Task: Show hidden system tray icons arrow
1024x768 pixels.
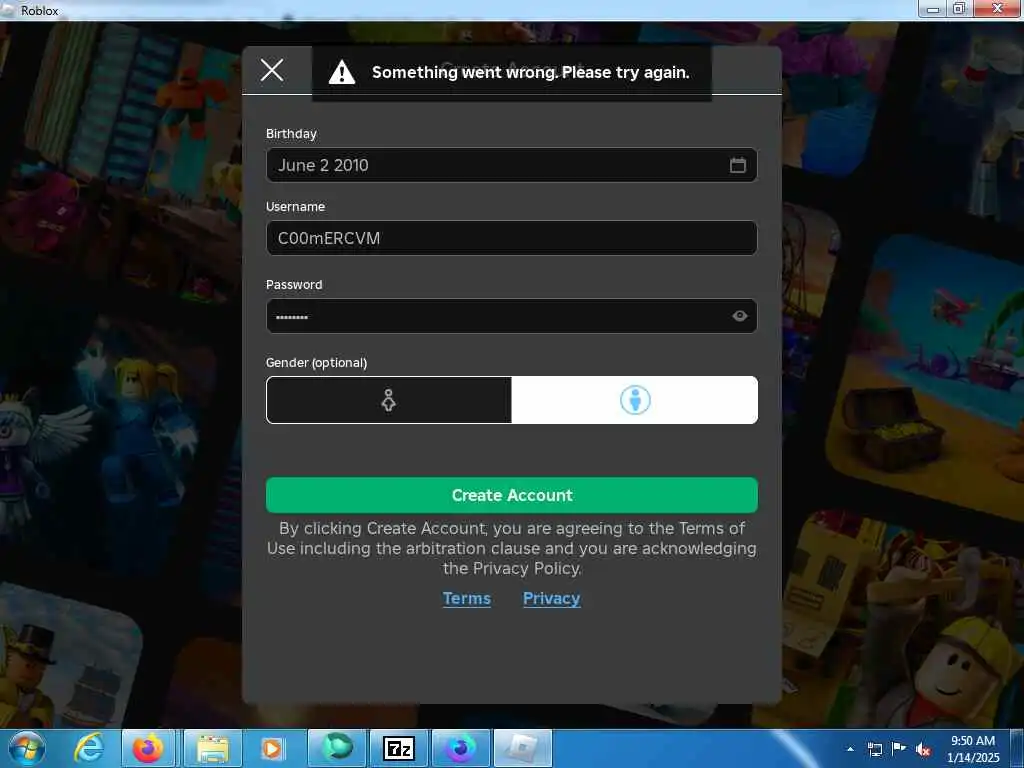Action: pos(850,749)
